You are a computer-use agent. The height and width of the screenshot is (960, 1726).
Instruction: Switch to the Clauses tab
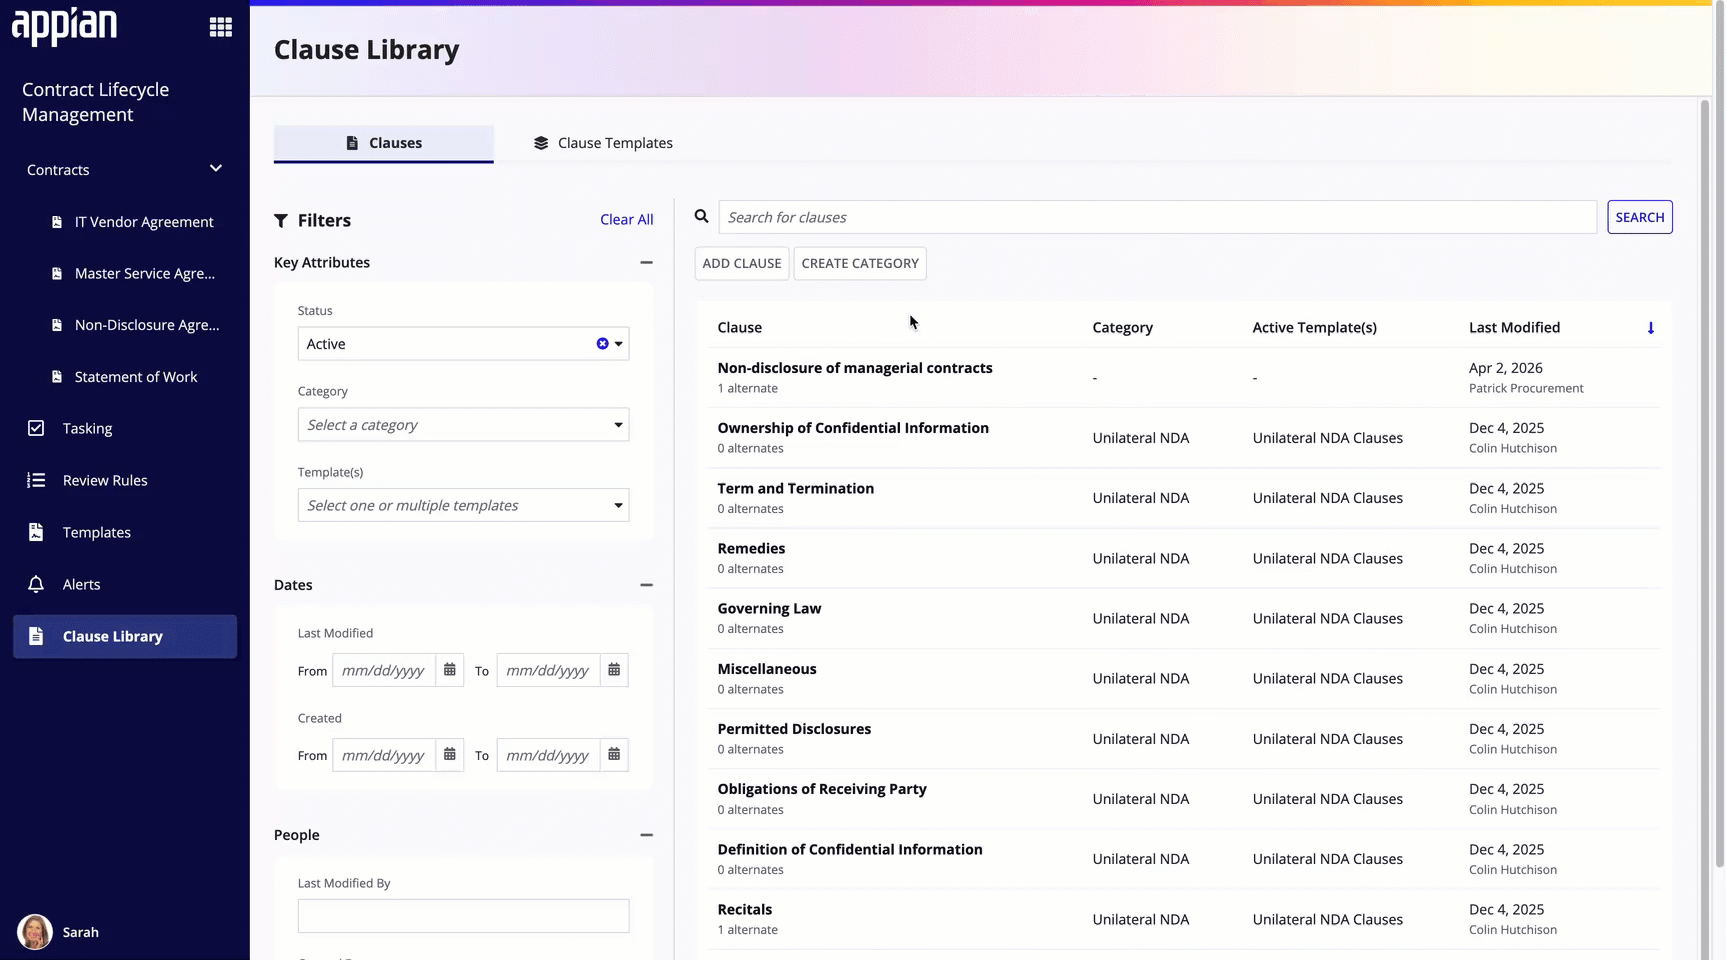(x=384, y=143)
